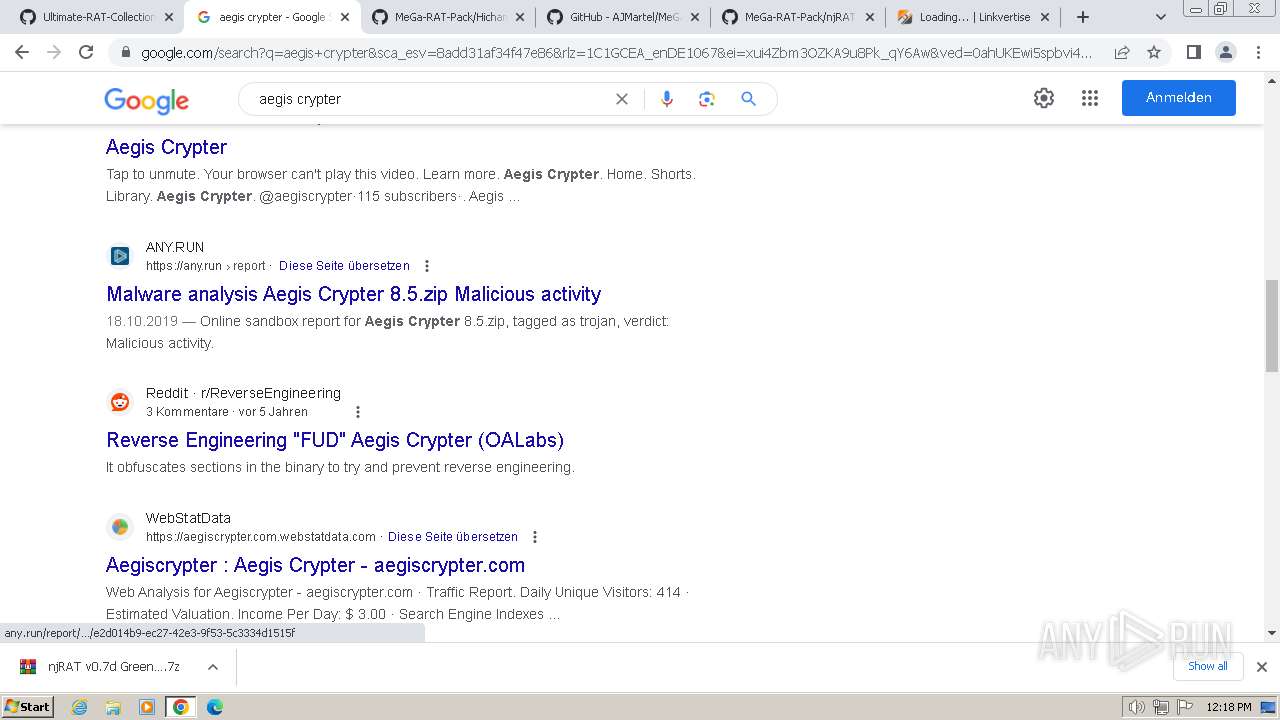Open more options for ANY.RUN result
The height and width of the screenshot is (720, 1280).
tap(427, 266)
